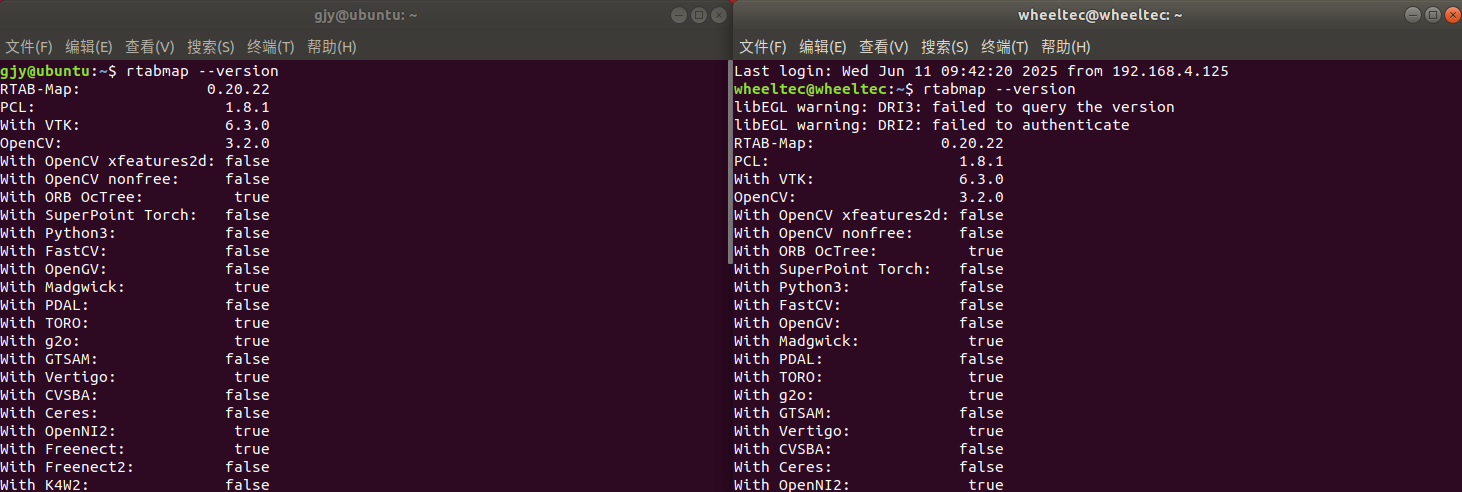The image size is (1462, 492).
Task: Minimize the gjy@ubuntu terminal window
Action: click(679, 15)
